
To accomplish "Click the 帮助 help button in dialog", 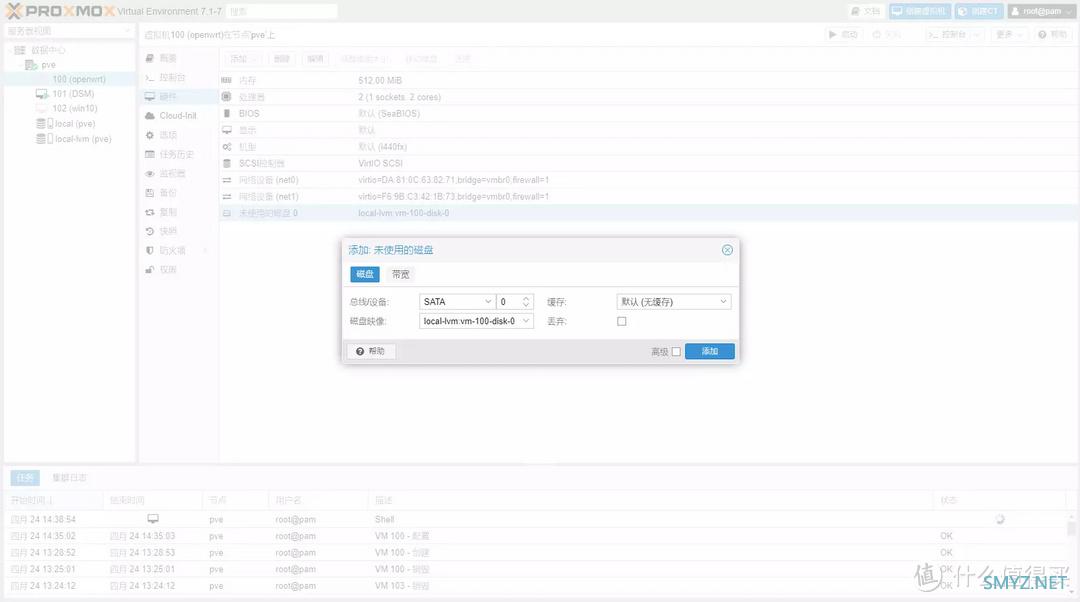I will tap(371, 351).
